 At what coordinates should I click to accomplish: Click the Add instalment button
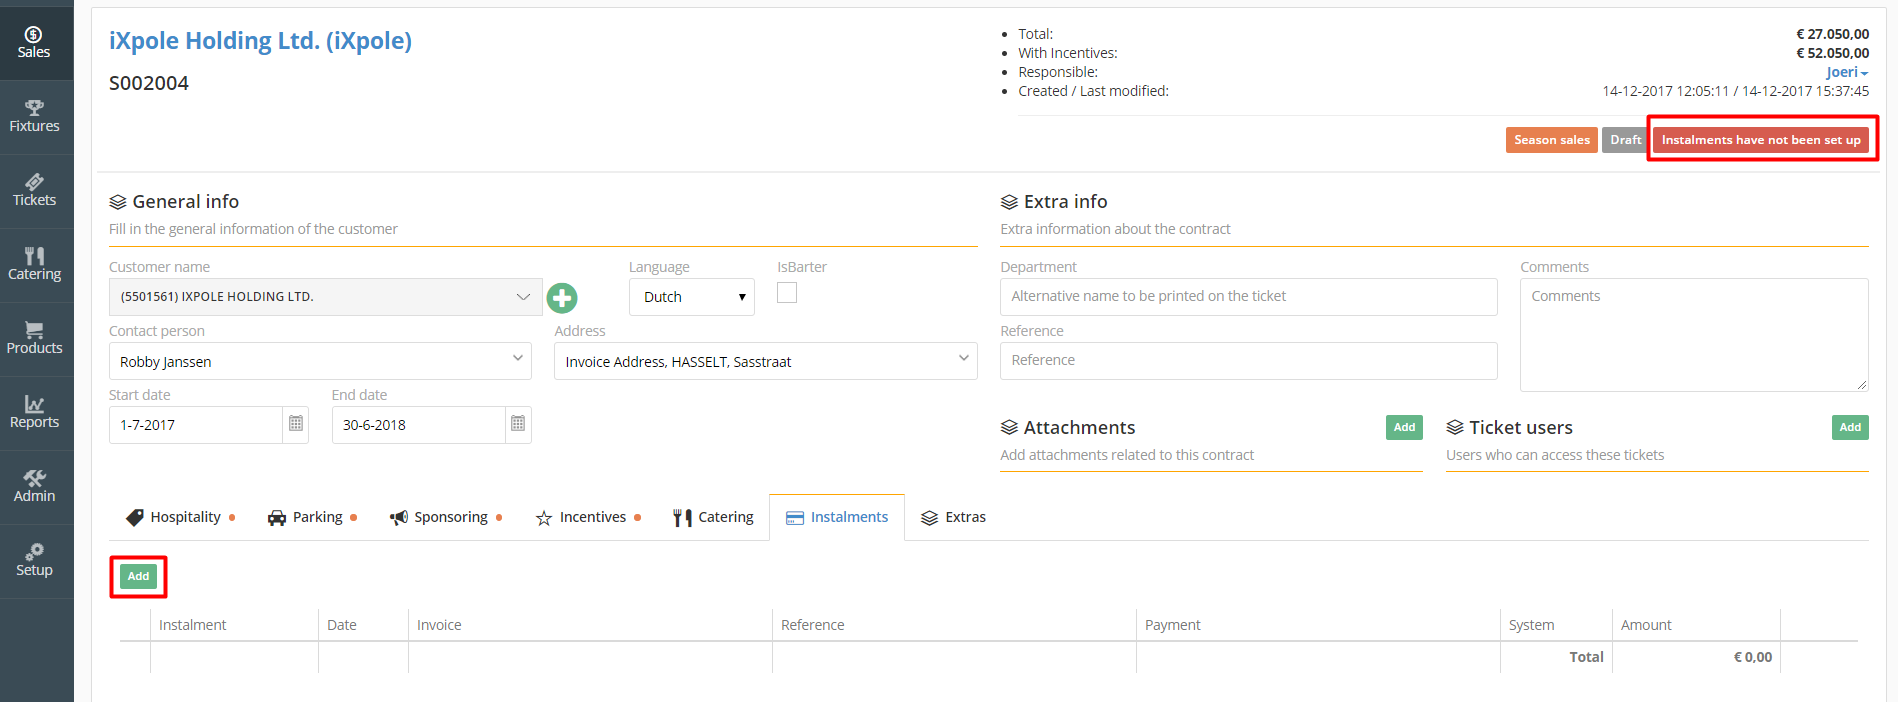coord(138,576)
